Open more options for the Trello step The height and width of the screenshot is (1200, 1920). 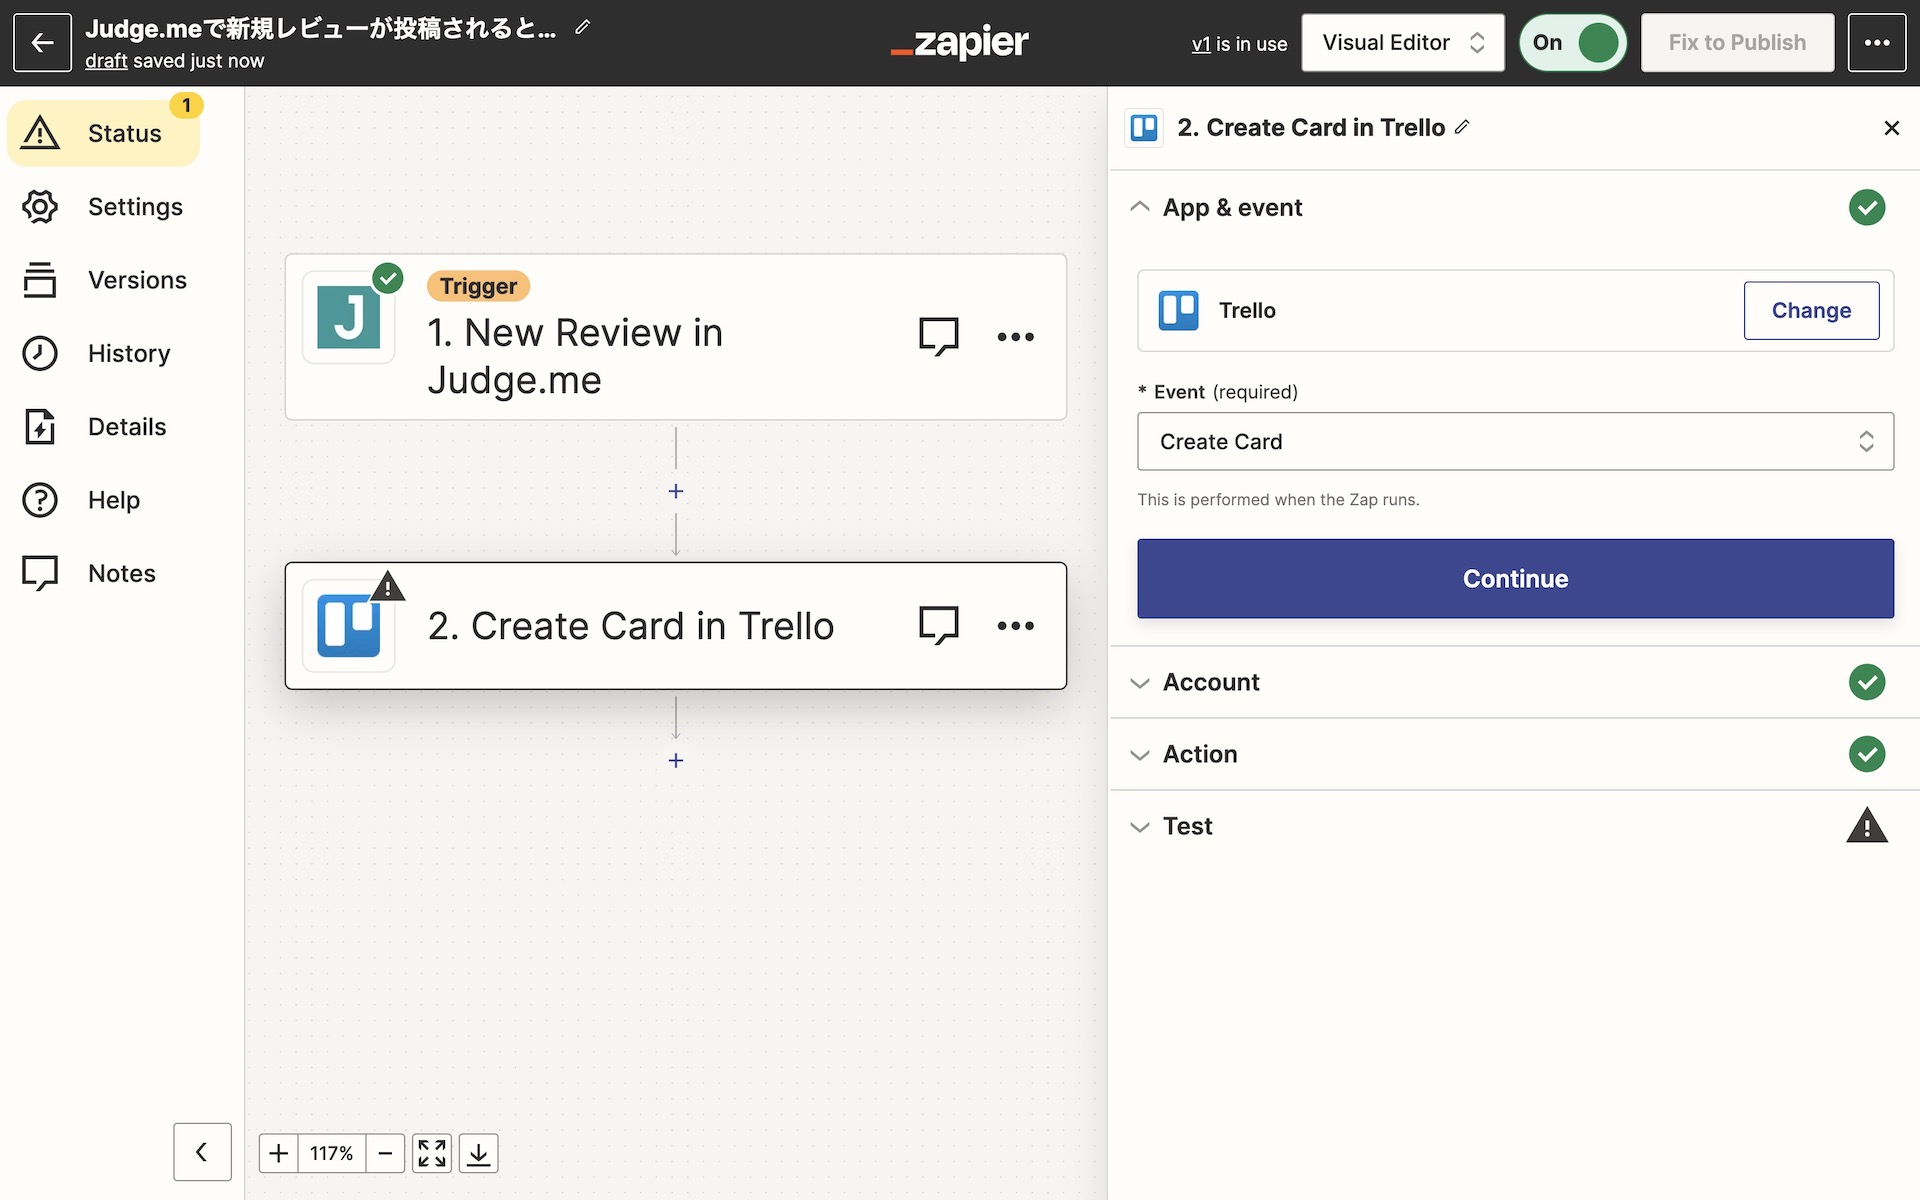click(1016, 626)
